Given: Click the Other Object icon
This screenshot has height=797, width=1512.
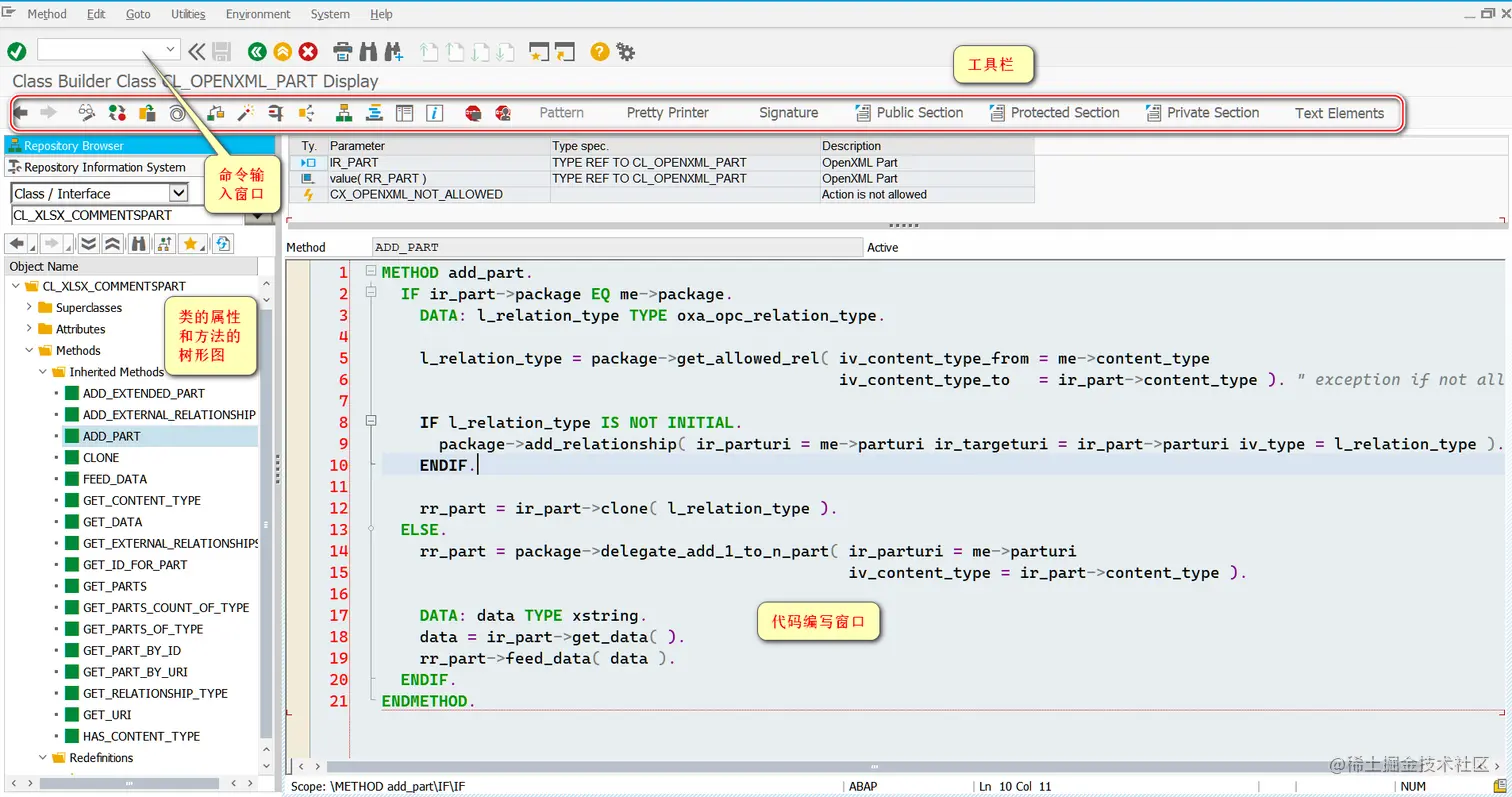Looking at the screenshot, I should coord(147,113).
